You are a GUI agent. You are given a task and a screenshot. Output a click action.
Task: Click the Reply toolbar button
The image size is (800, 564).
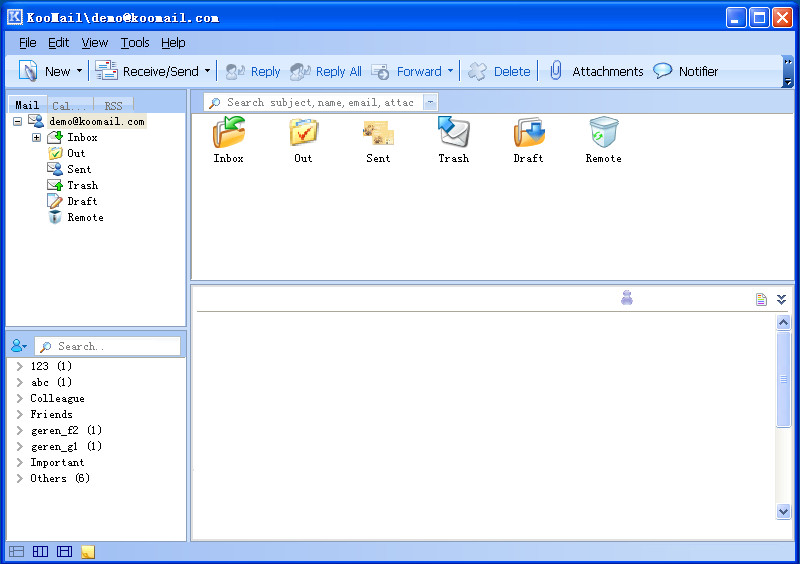point(253,71)
